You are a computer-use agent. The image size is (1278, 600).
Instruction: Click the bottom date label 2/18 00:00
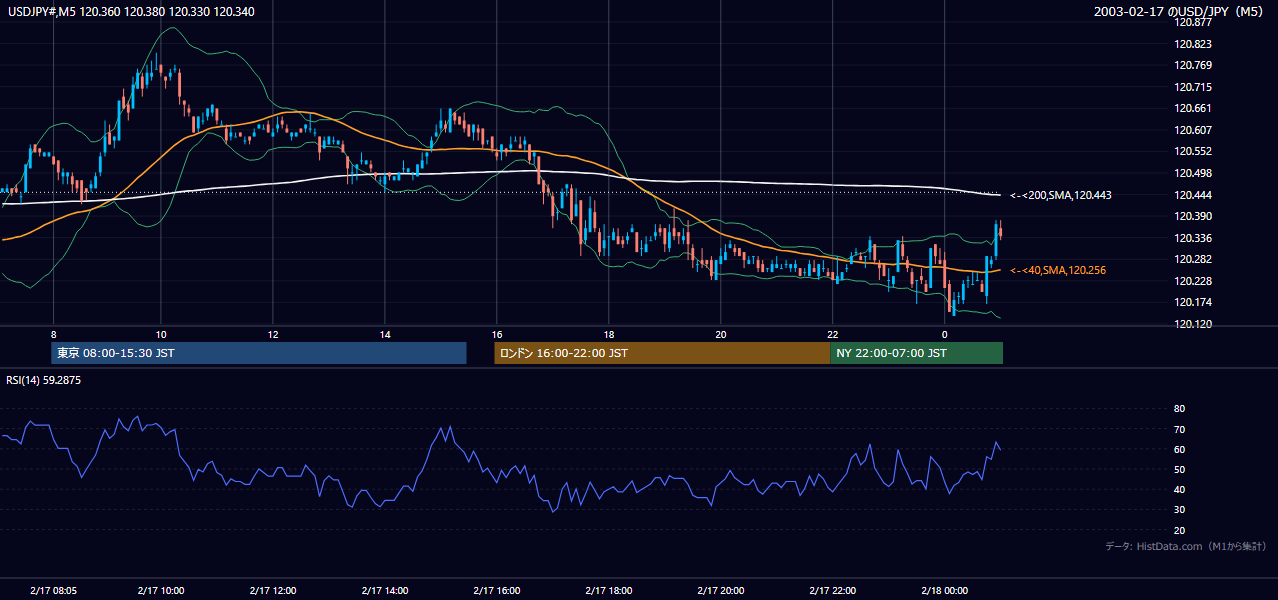click(x=945, y=591)
